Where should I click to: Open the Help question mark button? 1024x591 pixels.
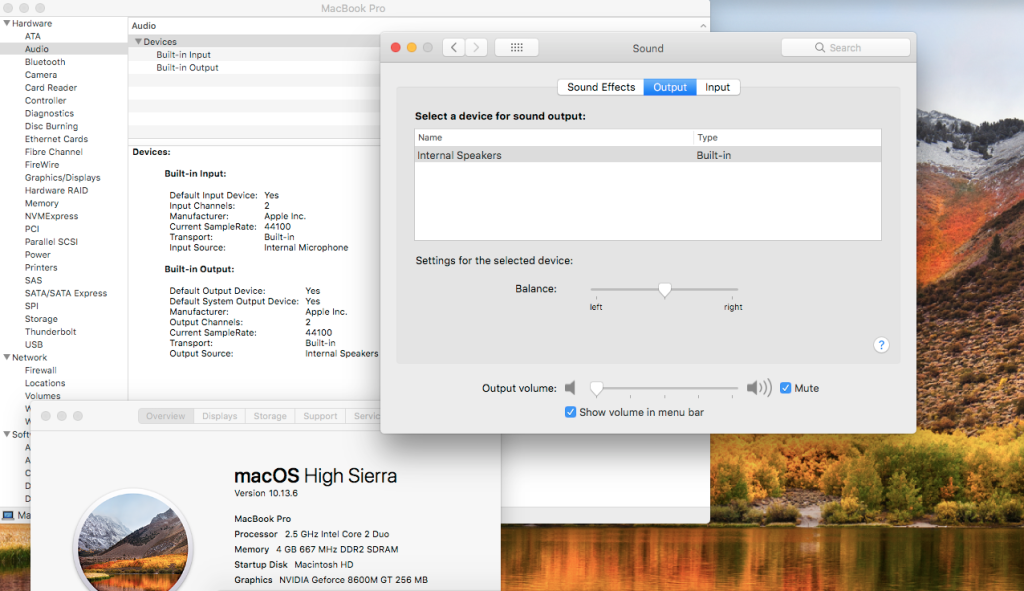(881, 345)
